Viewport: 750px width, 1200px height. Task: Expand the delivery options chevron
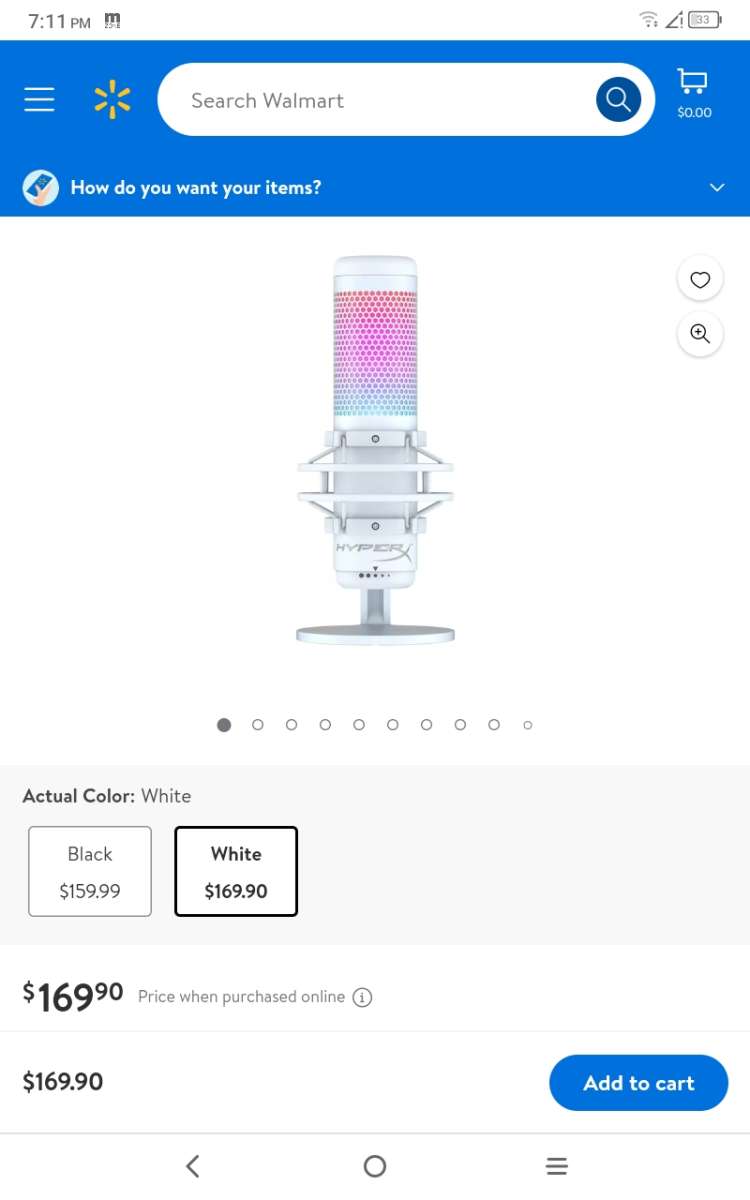click(717, 188)
